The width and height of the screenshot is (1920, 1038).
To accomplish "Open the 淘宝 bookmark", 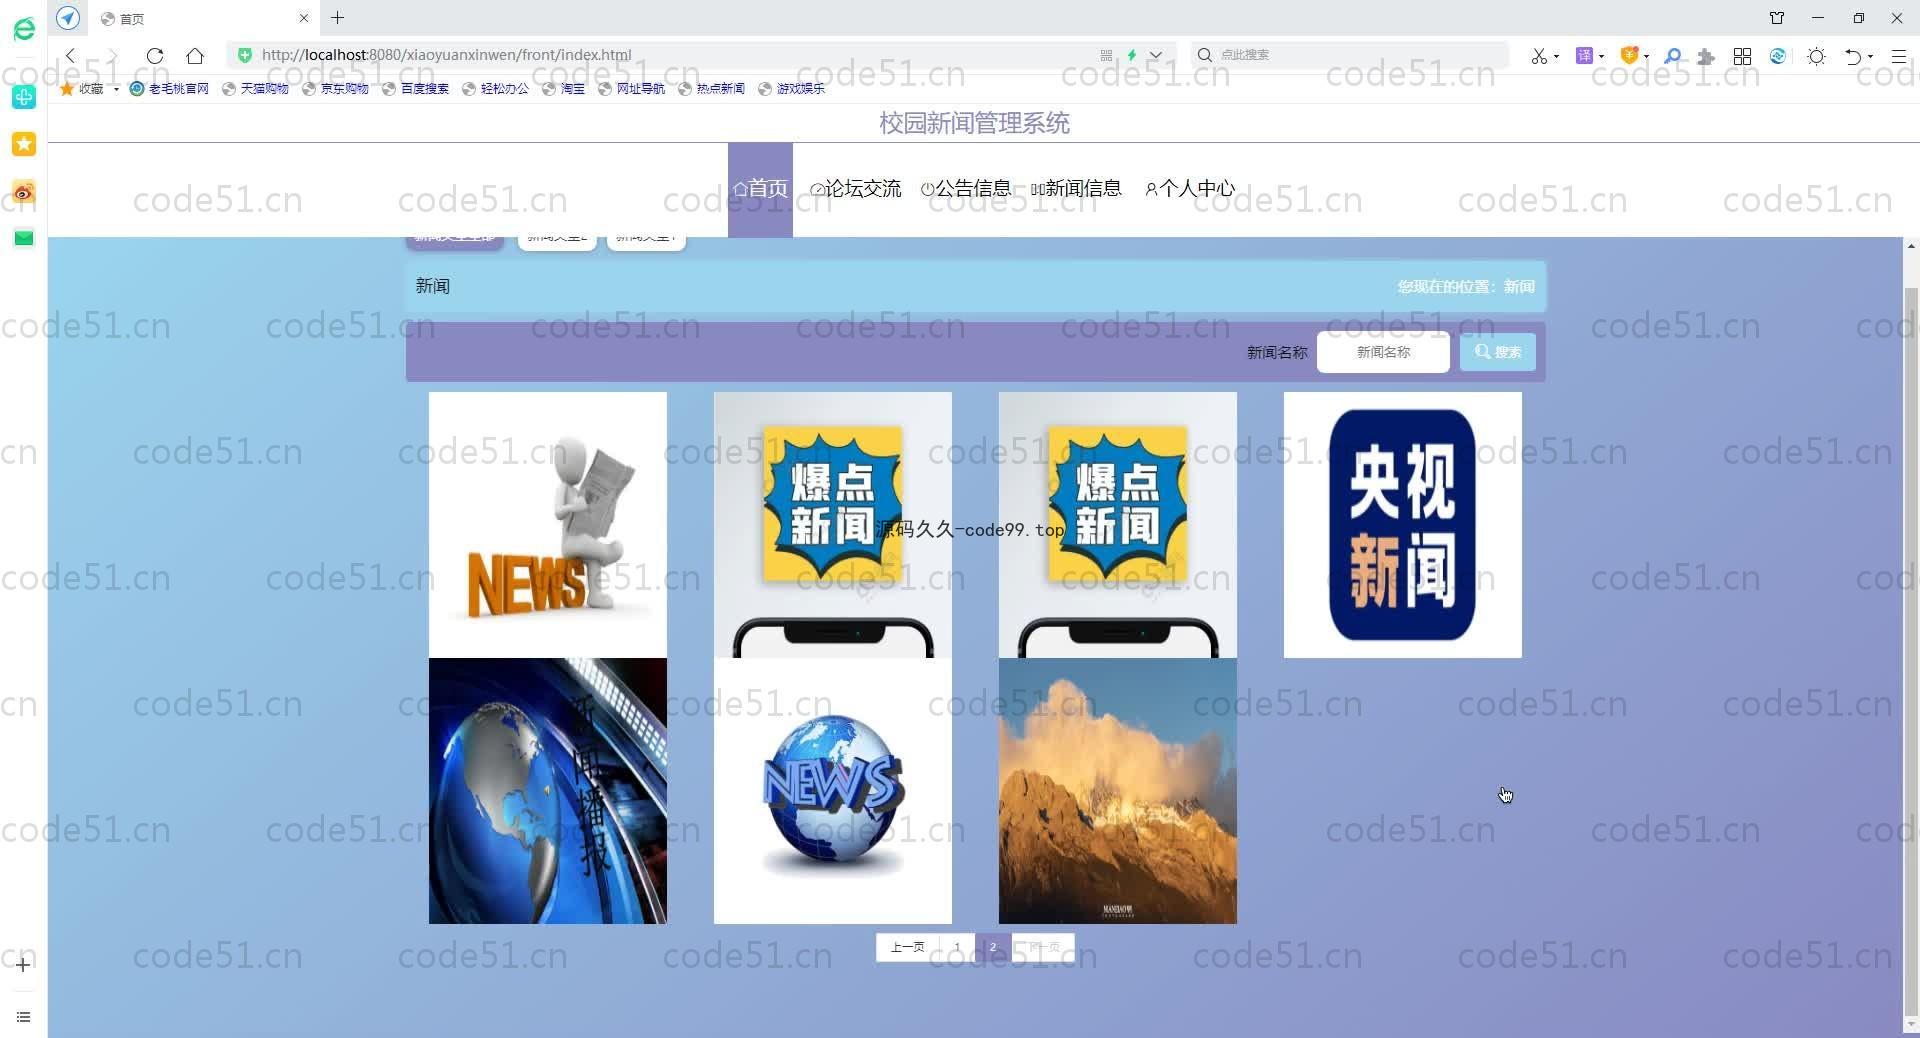I will tap(563, 89).
